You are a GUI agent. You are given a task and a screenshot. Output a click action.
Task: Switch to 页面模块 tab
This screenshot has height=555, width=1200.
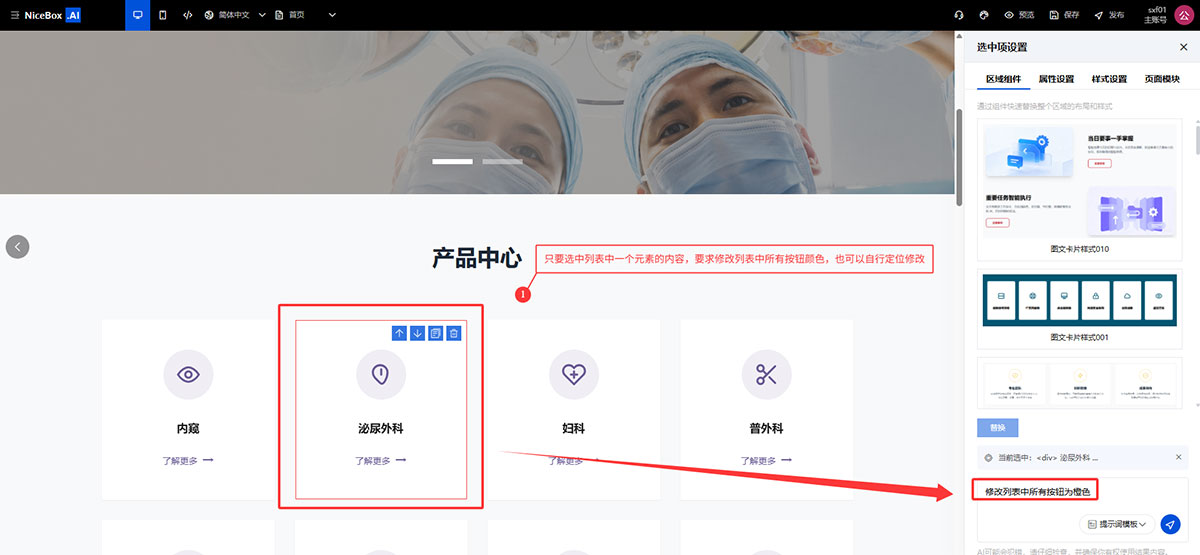pos(1162,79)
